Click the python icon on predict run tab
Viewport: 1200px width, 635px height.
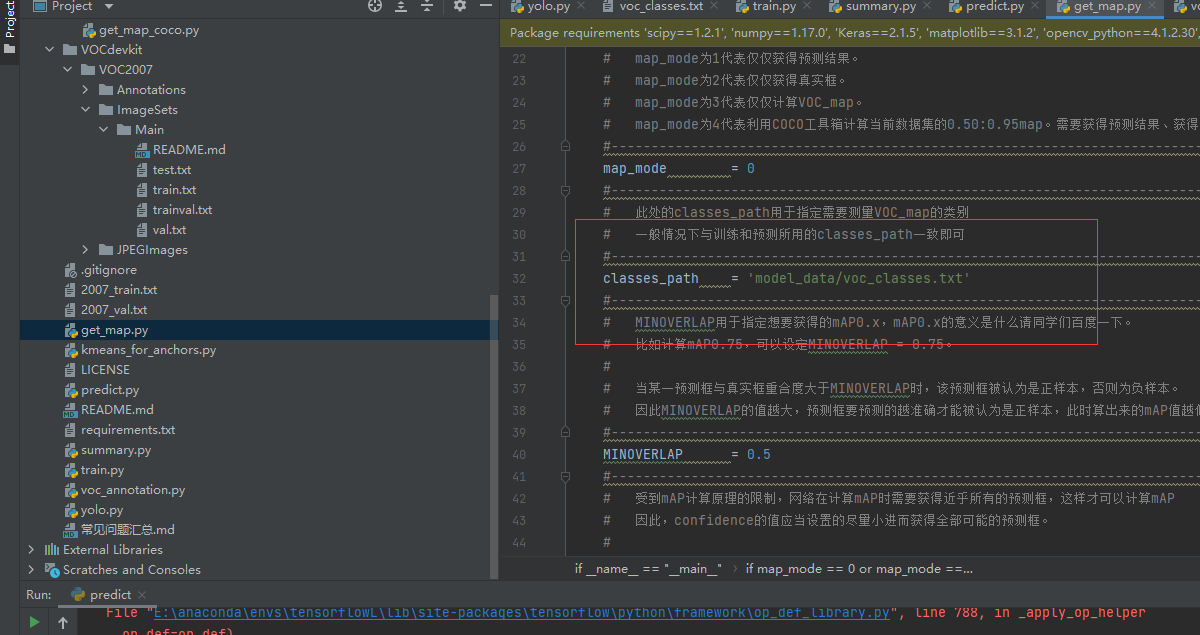click(78, 594)
